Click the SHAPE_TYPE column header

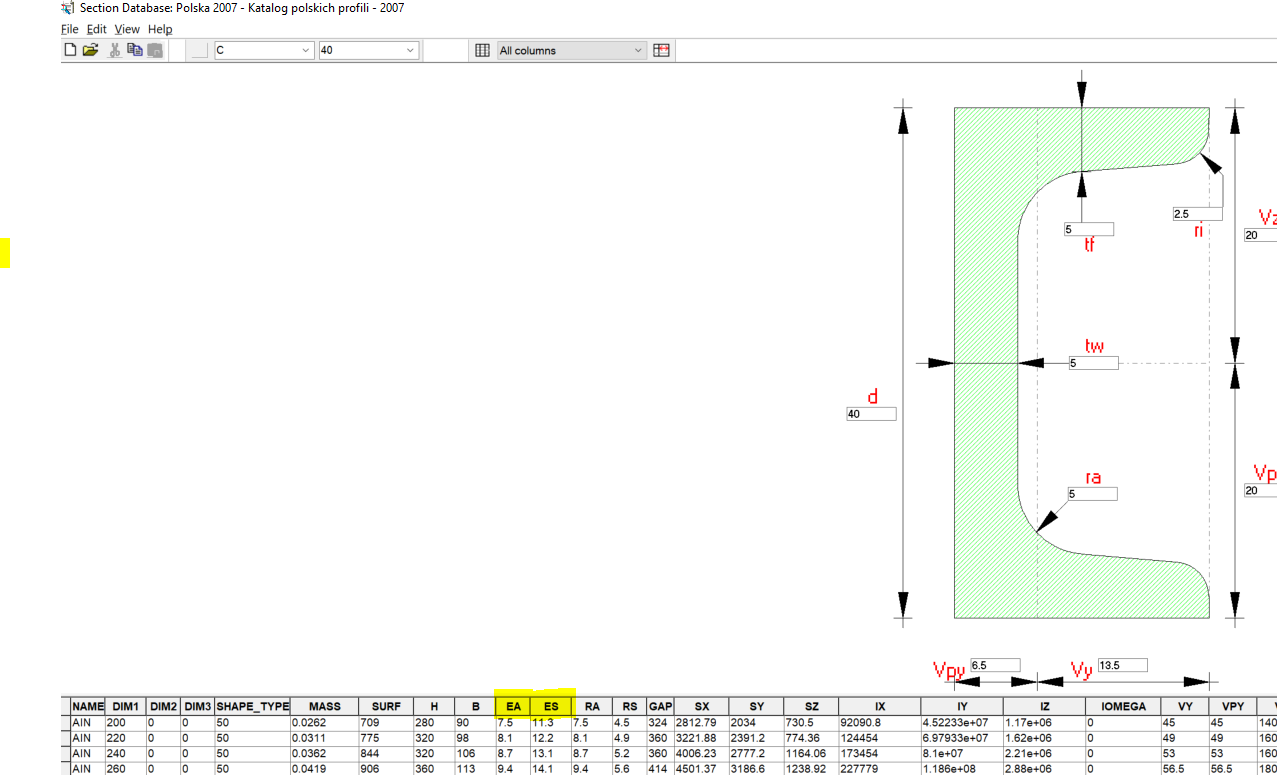[252, 706]
